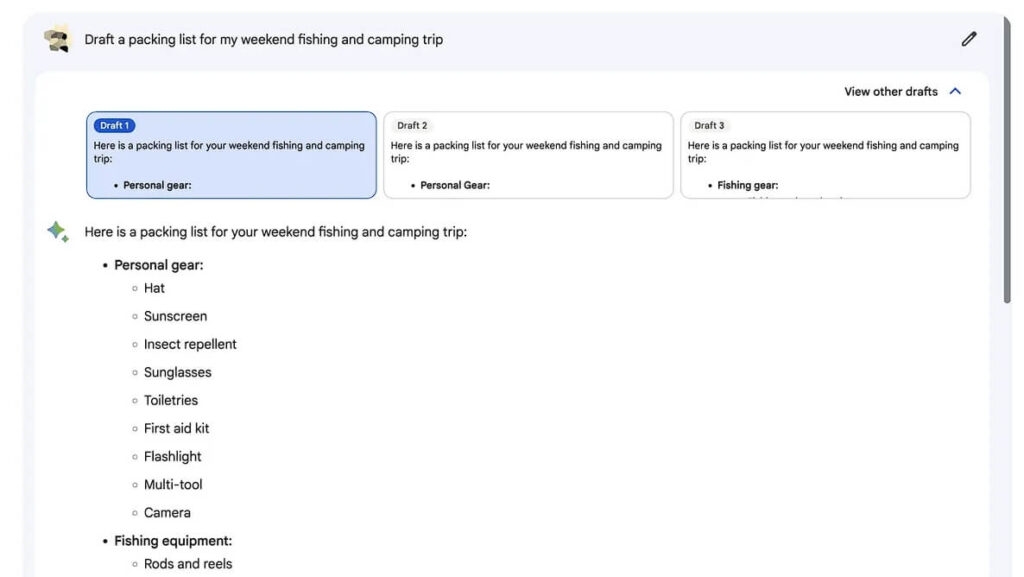Click the Draft 3 badge label
Viewport: 1024px width, 577px height.
pyautogui.click(x=709, y=125)
